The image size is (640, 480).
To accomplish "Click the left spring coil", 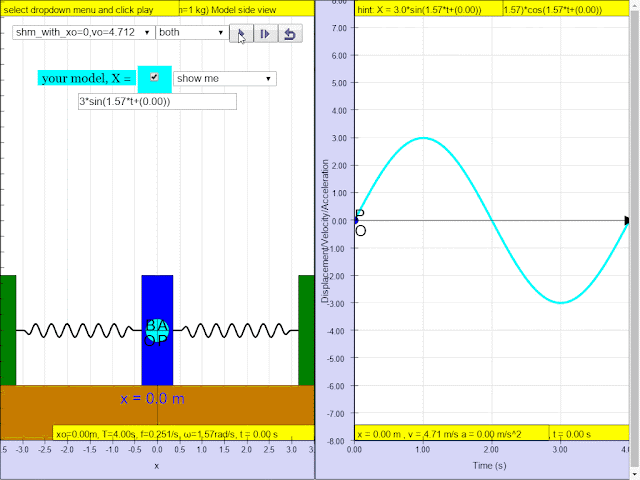I will (79, 331).
